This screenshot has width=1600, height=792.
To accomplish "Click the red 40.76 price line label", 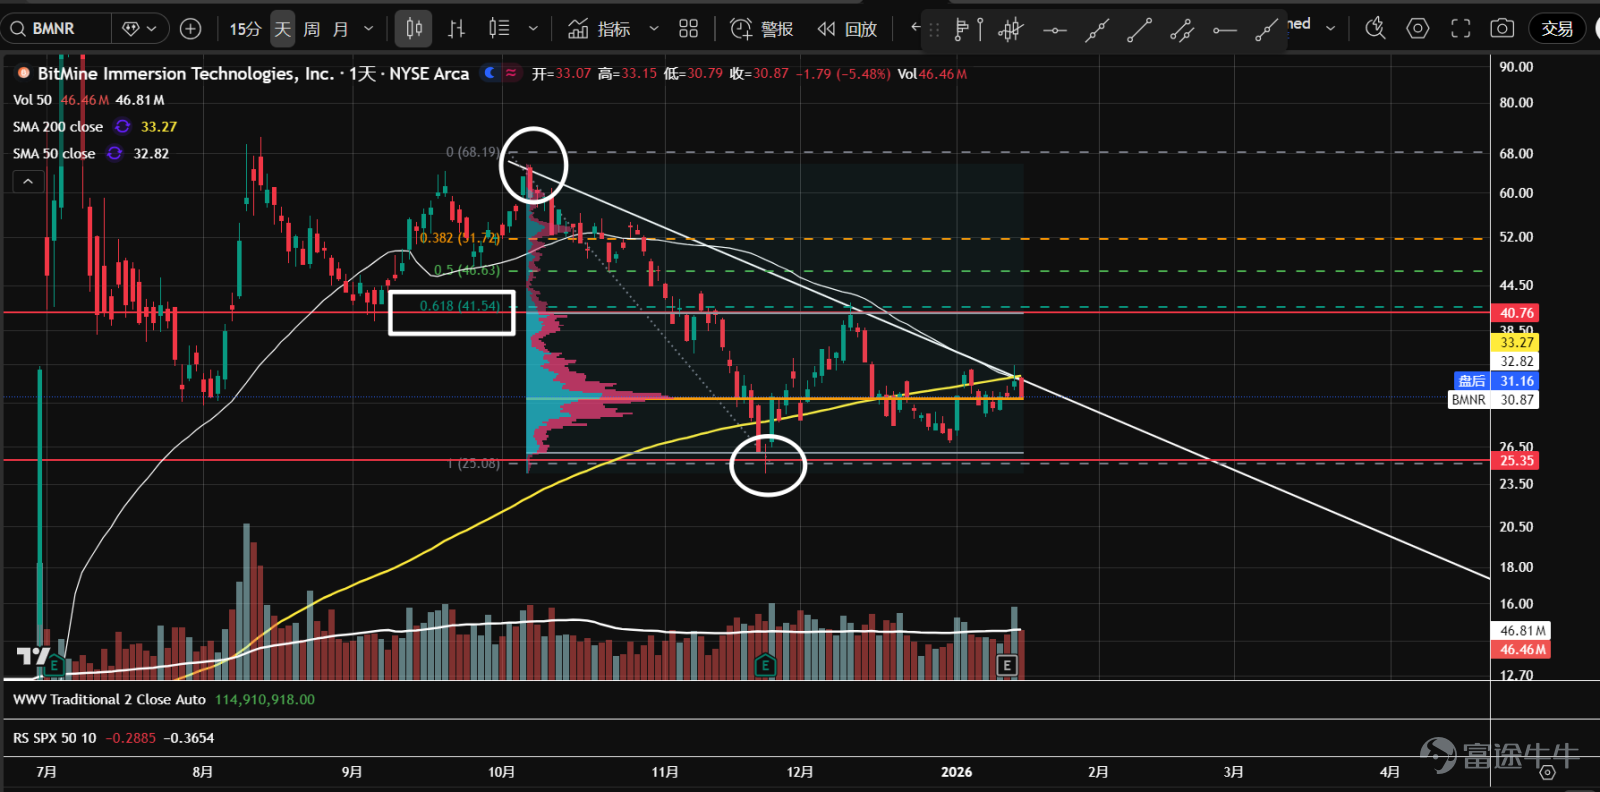I will (1516, 313).
